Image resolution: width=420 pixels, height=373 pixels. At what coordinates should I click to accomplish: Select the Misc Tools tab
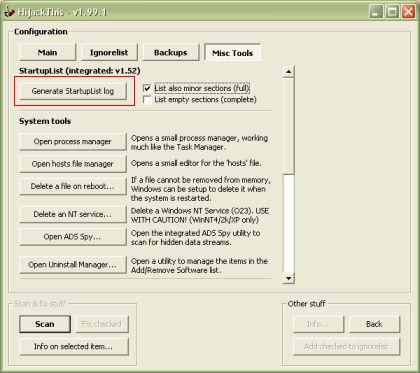(232, 53)
